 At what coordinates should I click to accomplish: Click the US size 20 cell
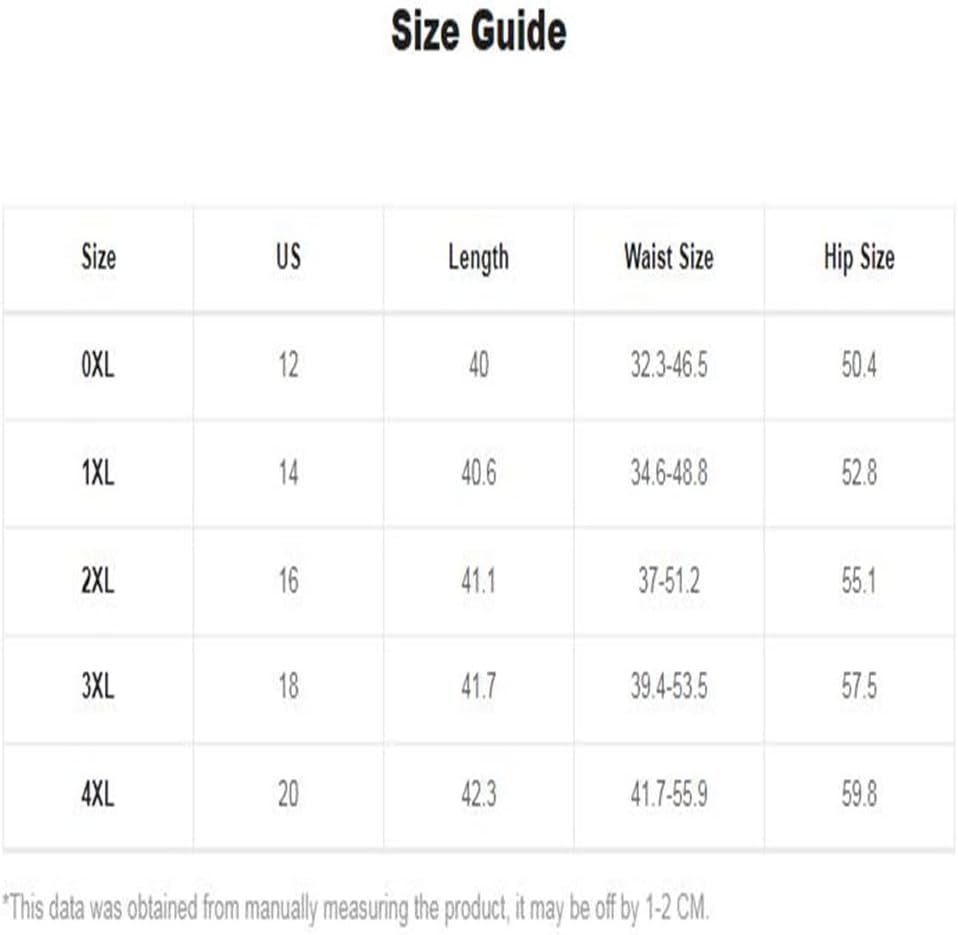pyautogui.click(x=288, y=795)
